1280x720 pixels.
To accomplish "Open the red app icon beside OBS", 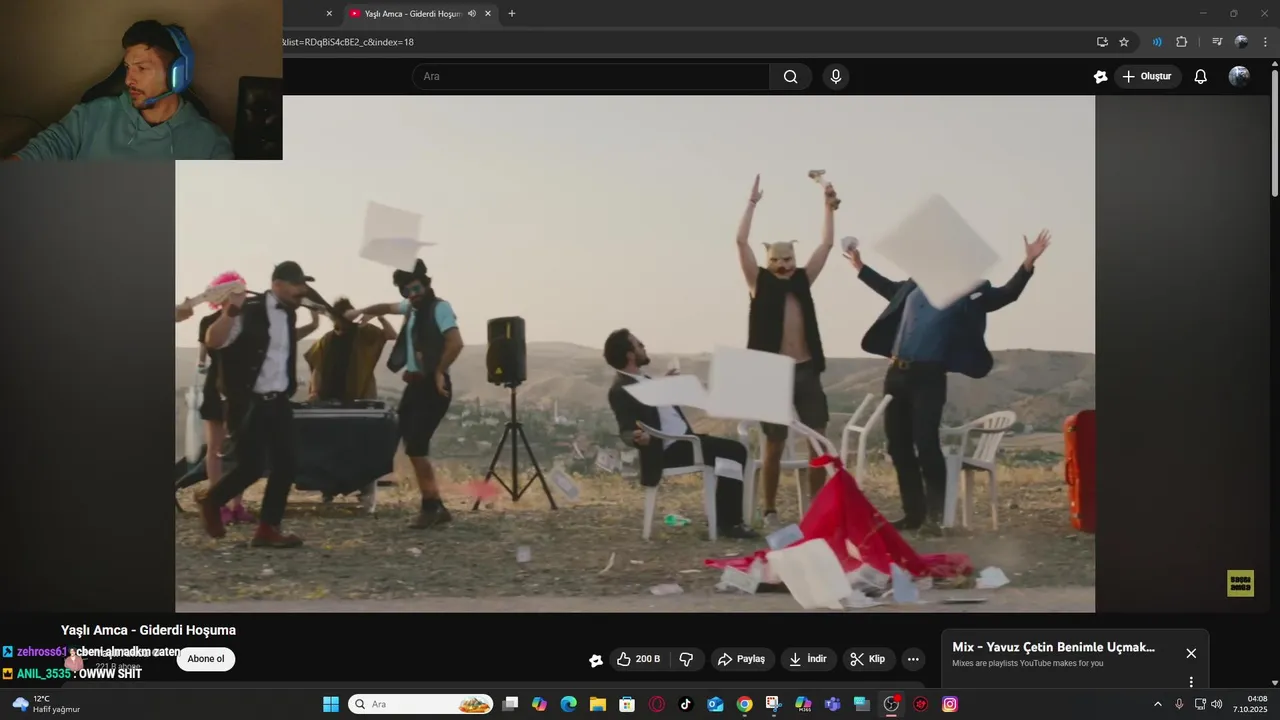I will pos(920,704).
